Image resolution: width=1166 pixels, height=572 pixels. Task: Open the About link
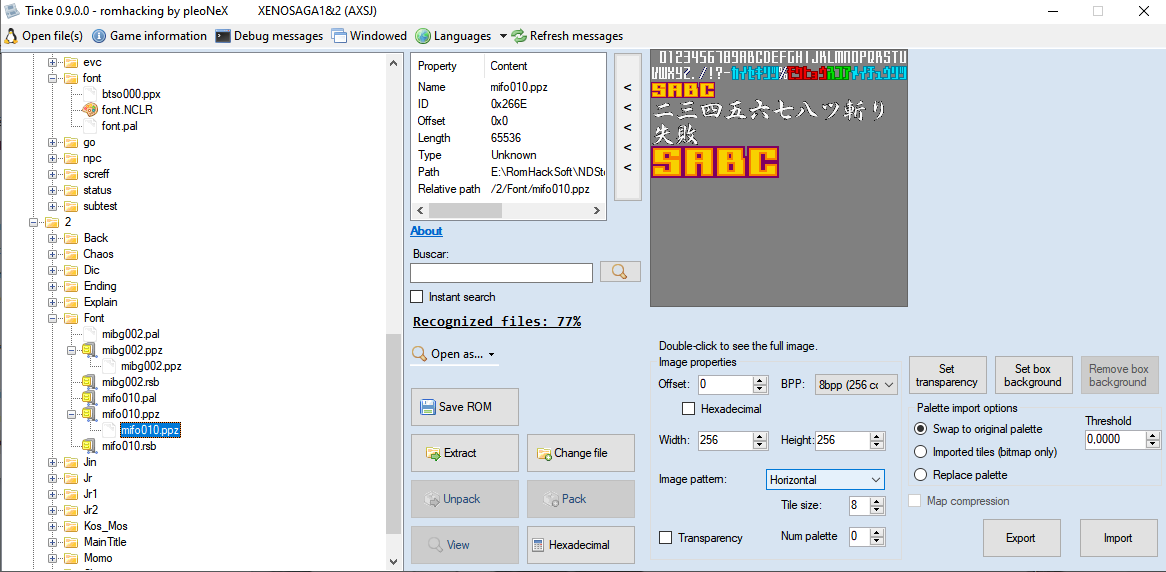[426, 231]
